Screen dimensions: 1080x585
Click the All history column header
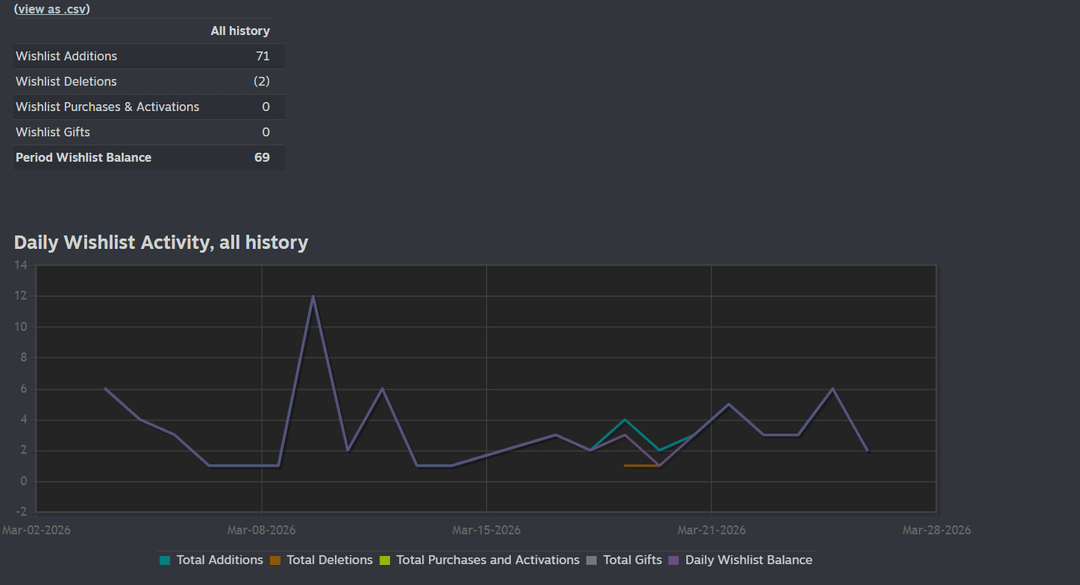pyautogui.click(x=240, y=31)
